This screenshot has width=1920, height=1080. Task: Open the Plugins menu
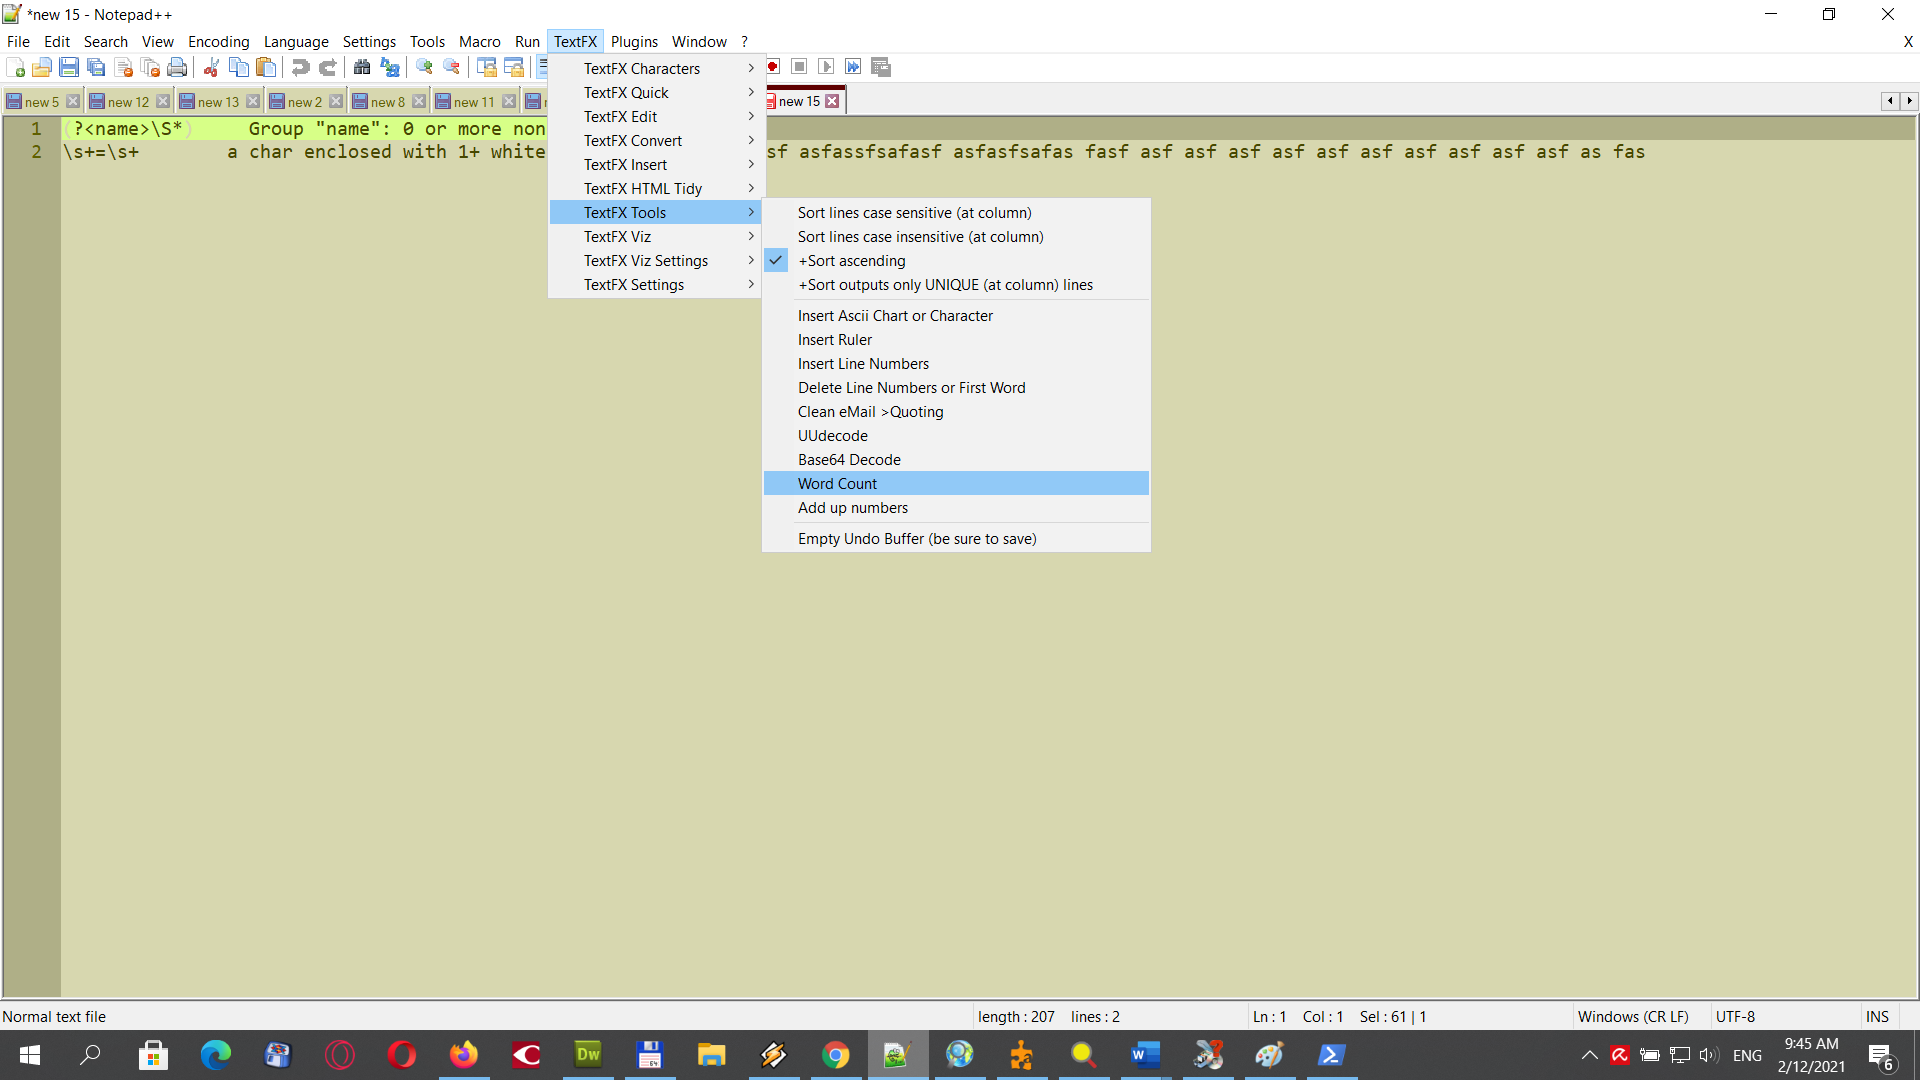click(x=634, y=42)
